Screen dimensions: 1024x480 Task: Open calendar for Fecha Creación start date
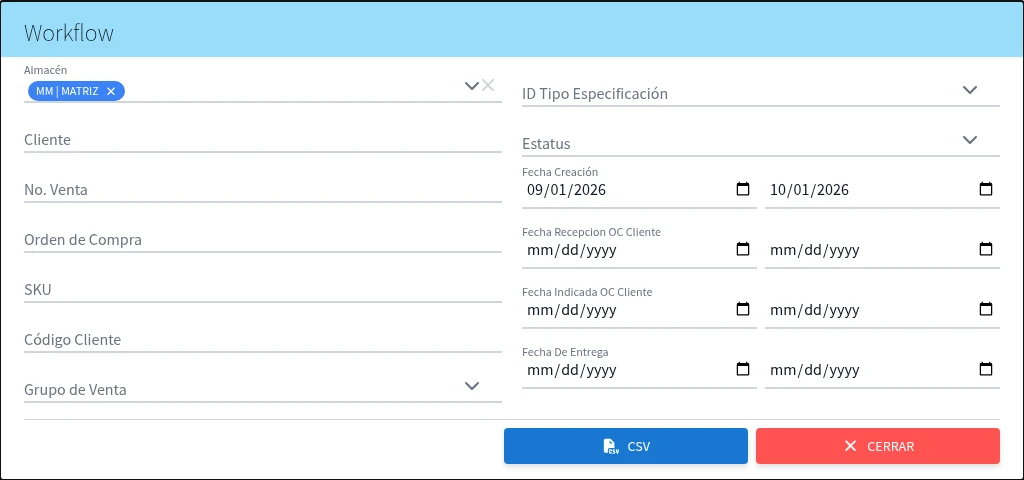pyautogui.click(x=743, y=189)
